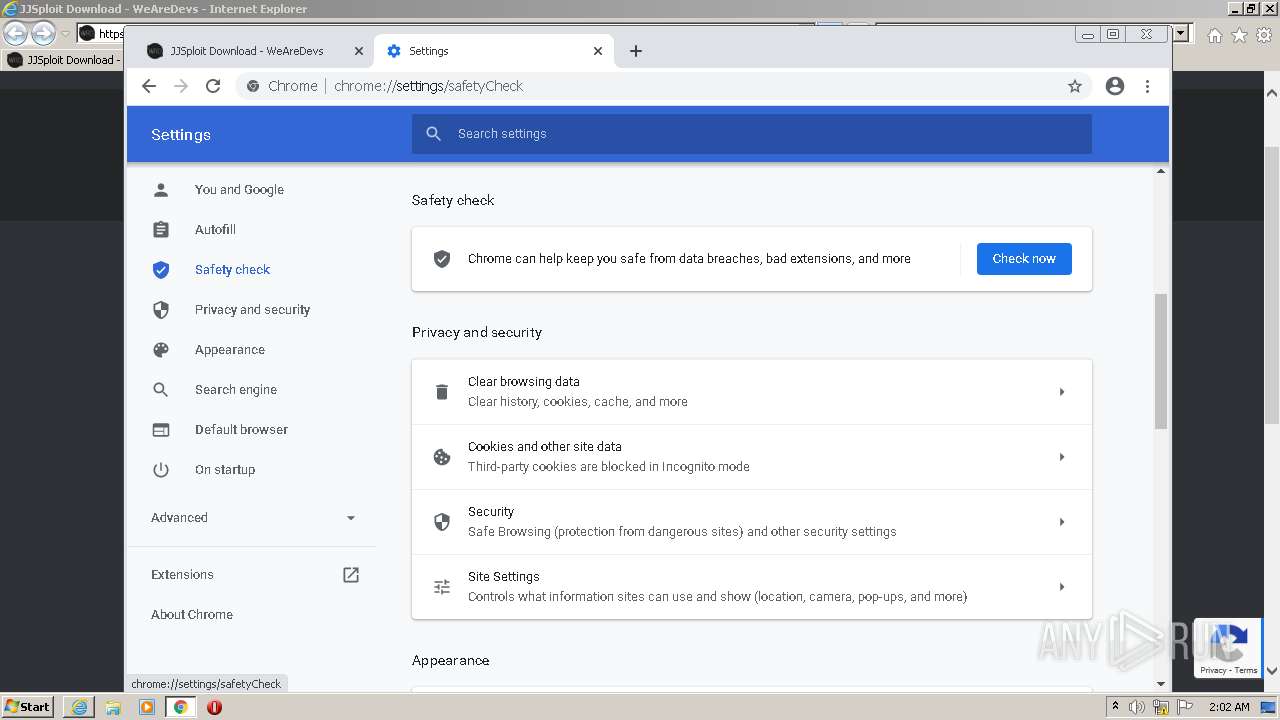Image resolution: width=1280 pixels, height=720 pixels.
Task: Reload the Settings page
Action: click(213, 86)
